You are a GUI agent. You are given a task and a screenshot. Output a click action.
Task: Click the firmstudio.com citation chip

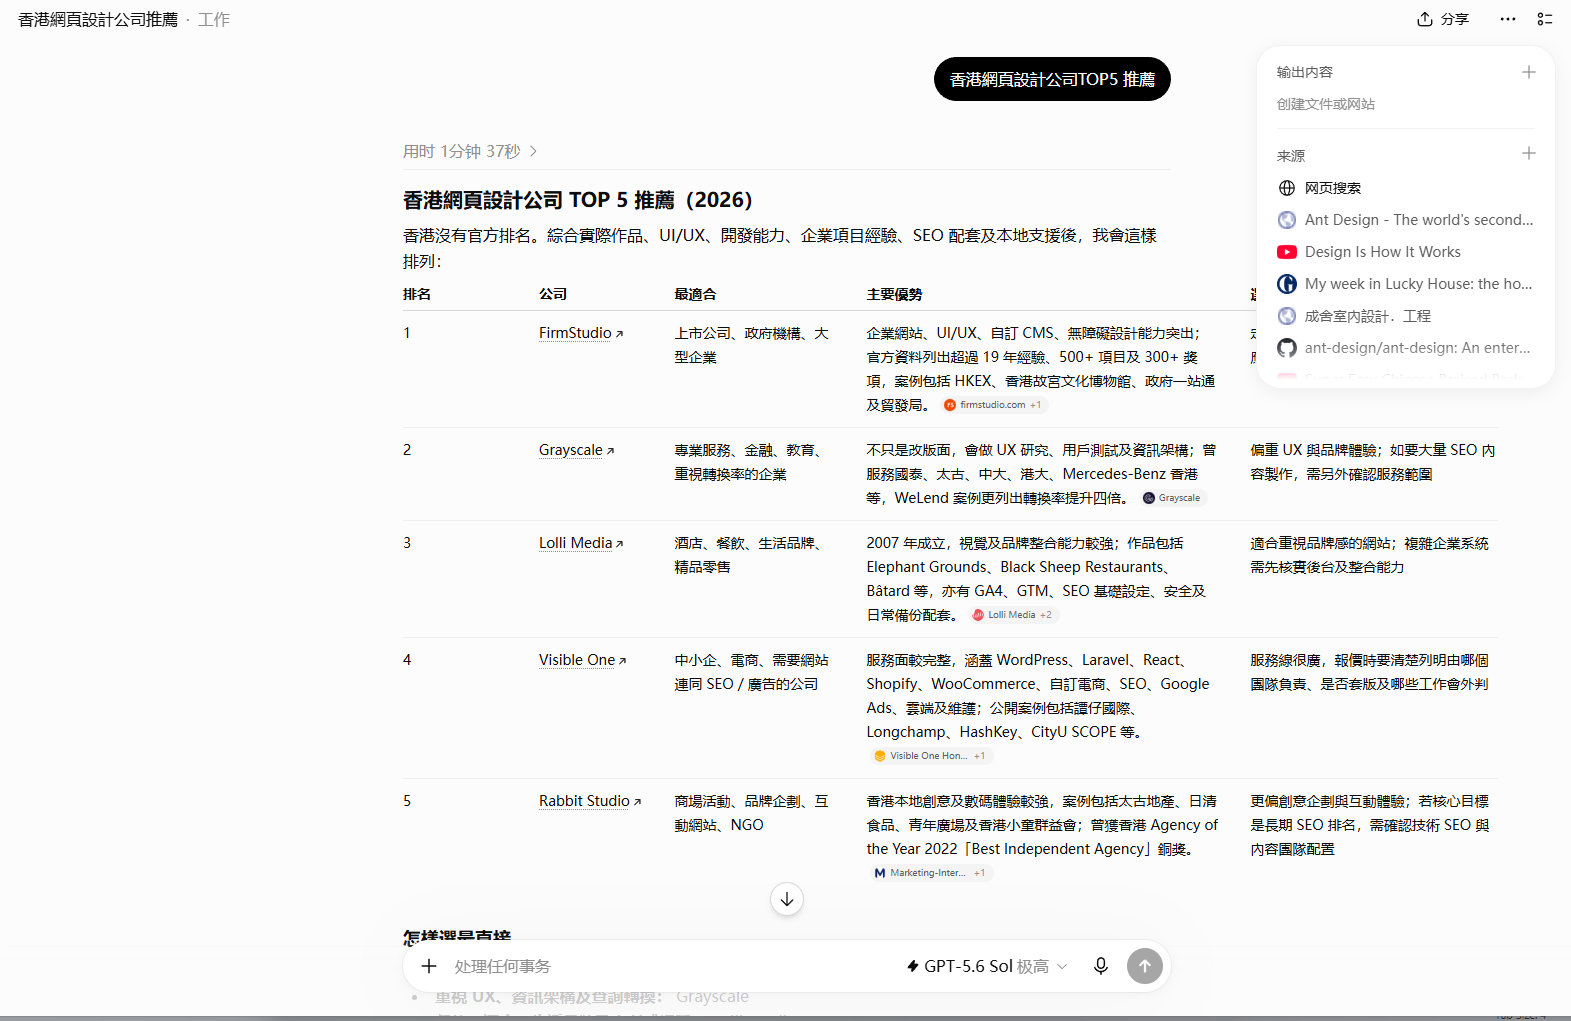pos(992,405)
